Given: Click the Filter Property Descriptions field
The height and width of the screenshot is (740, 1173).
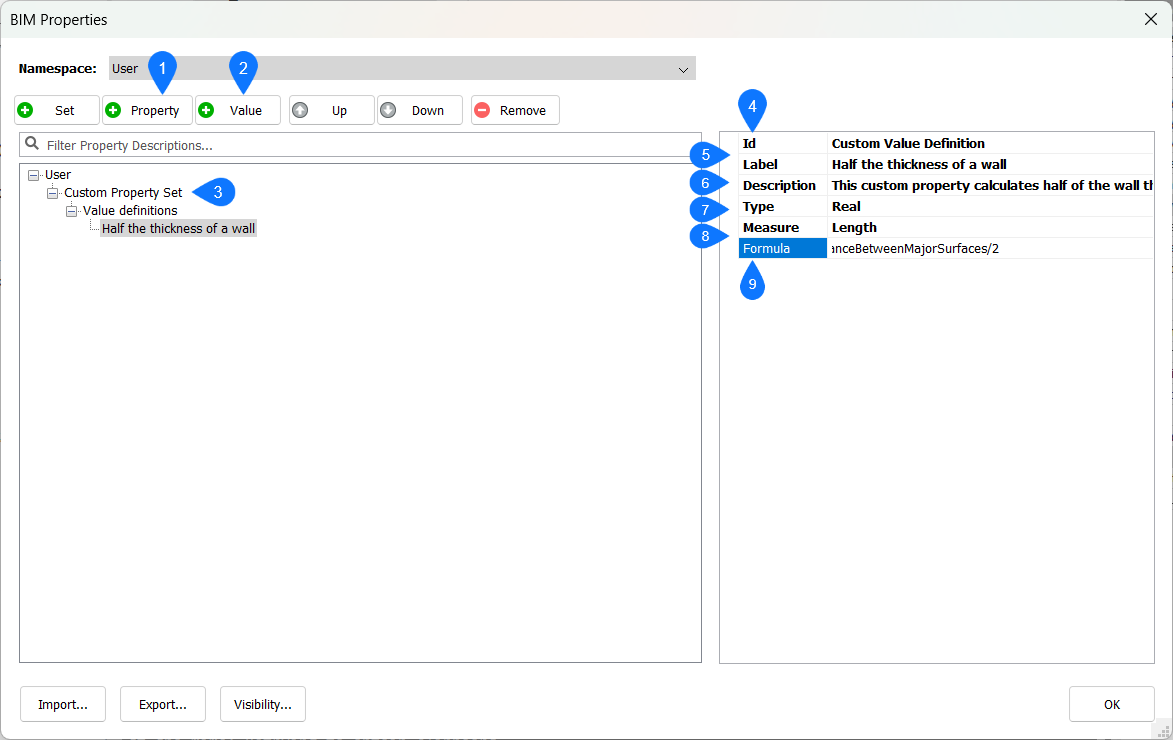Looking at the screenshot, I should tap(370, 145).
